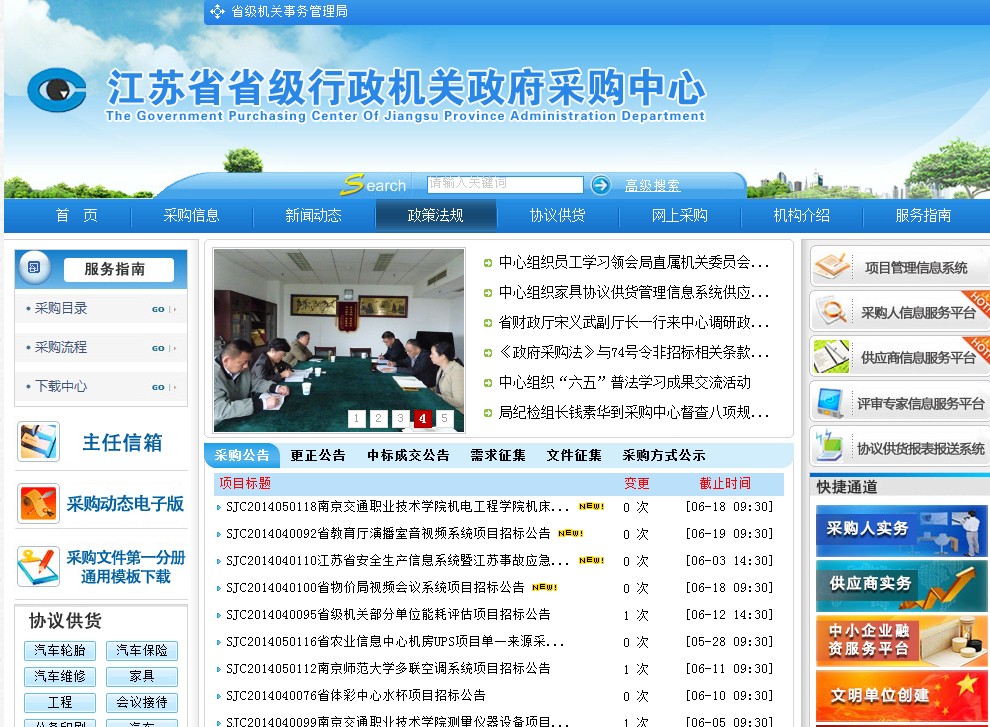Click the 项目管理信息系统 icon
Viewport: 990px width, 727px height.
tap(832, 267)
